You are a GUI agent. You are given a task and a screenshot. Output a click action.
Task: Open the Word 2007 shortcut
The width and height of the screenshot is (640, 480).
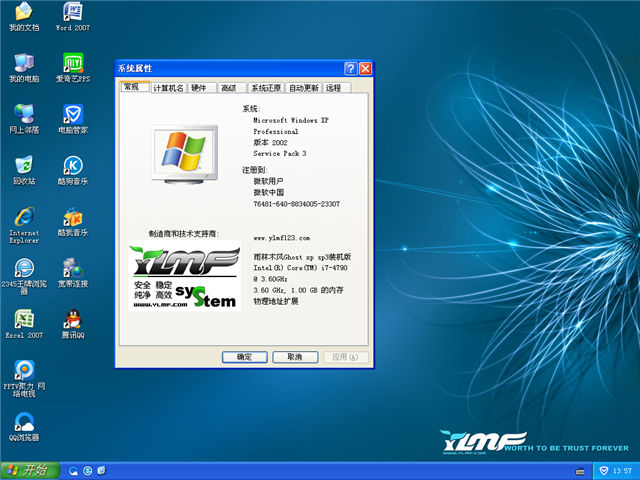[x=73, y=16]
